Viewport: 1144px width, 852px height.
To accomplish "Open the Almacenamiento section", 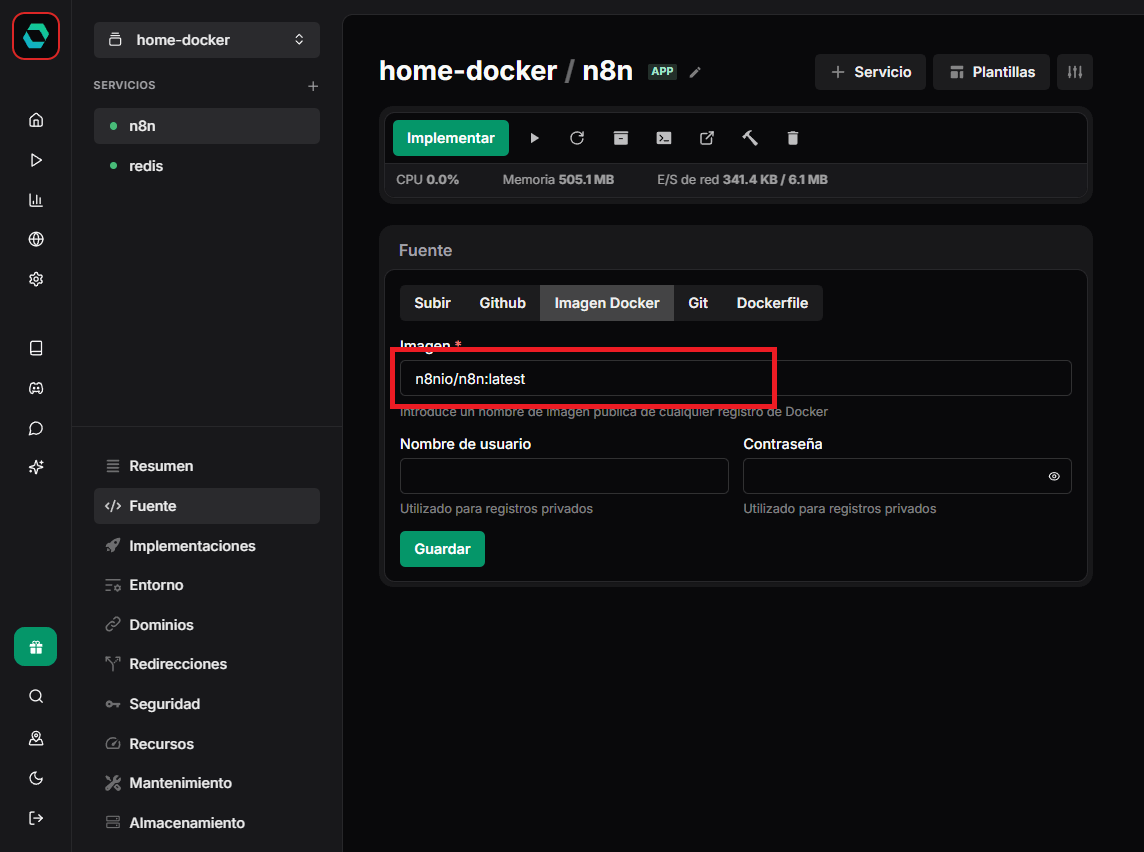I will click(206, 823).
